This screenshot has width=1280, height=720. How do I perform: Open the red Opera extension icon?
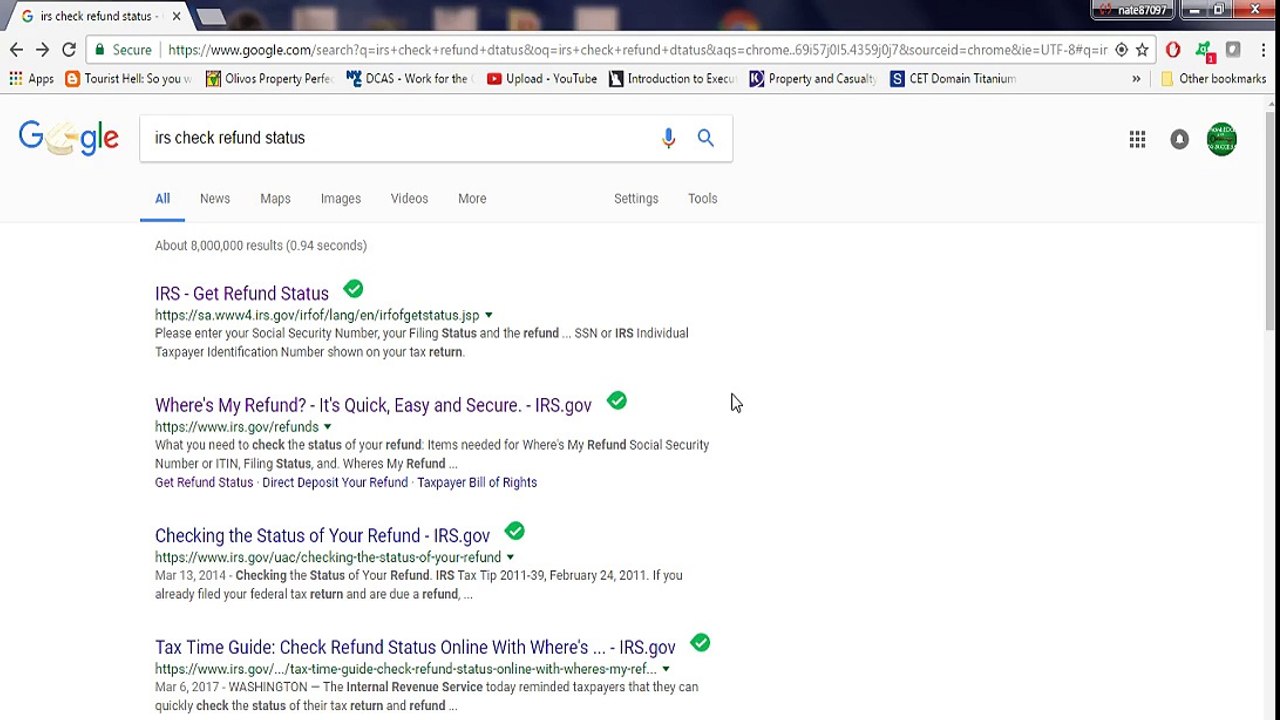1173,49
